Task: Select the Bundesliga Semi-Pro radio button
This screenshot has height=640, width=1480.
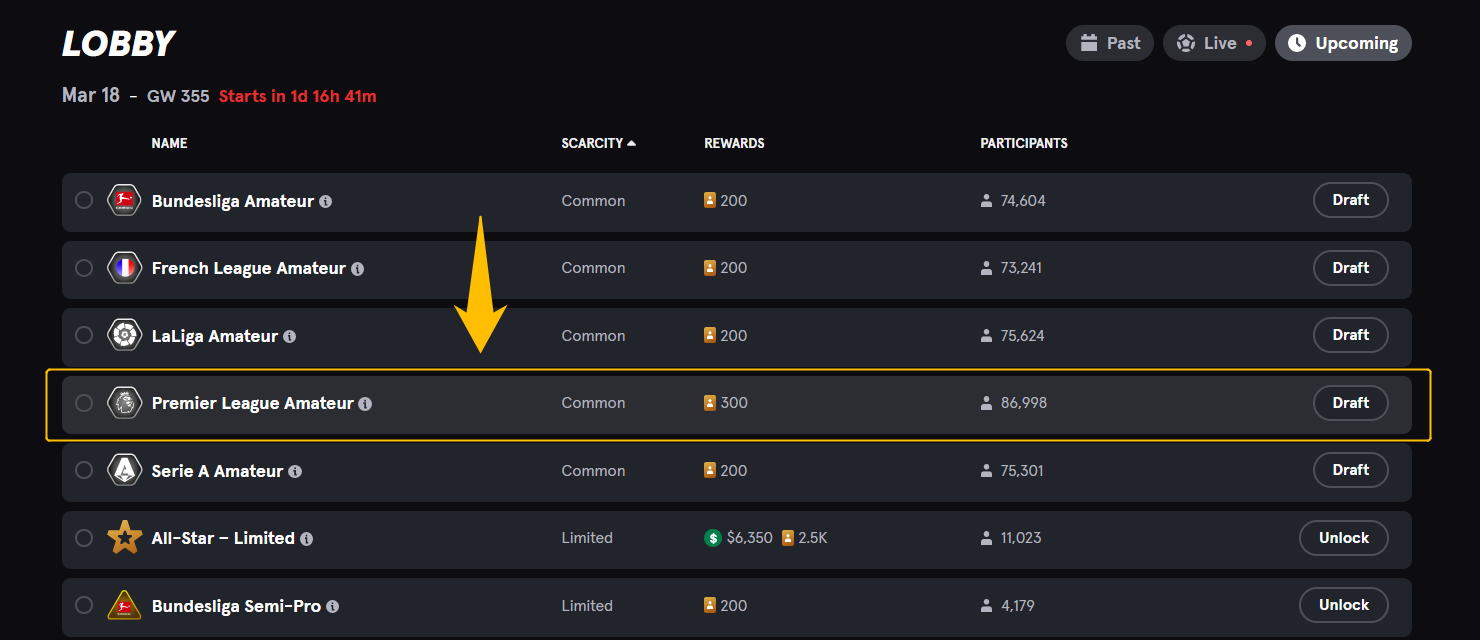Action: pos(84,605)
